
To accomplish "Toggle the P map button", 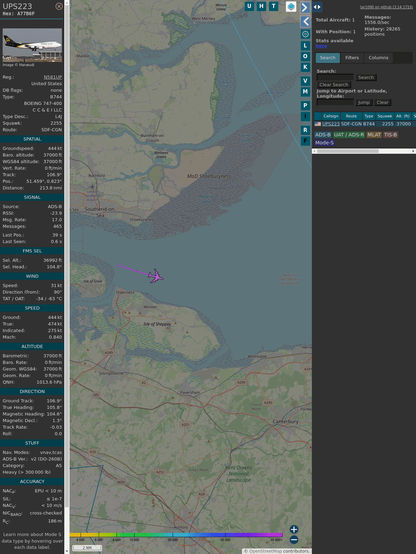I will (x=305, y=105).
